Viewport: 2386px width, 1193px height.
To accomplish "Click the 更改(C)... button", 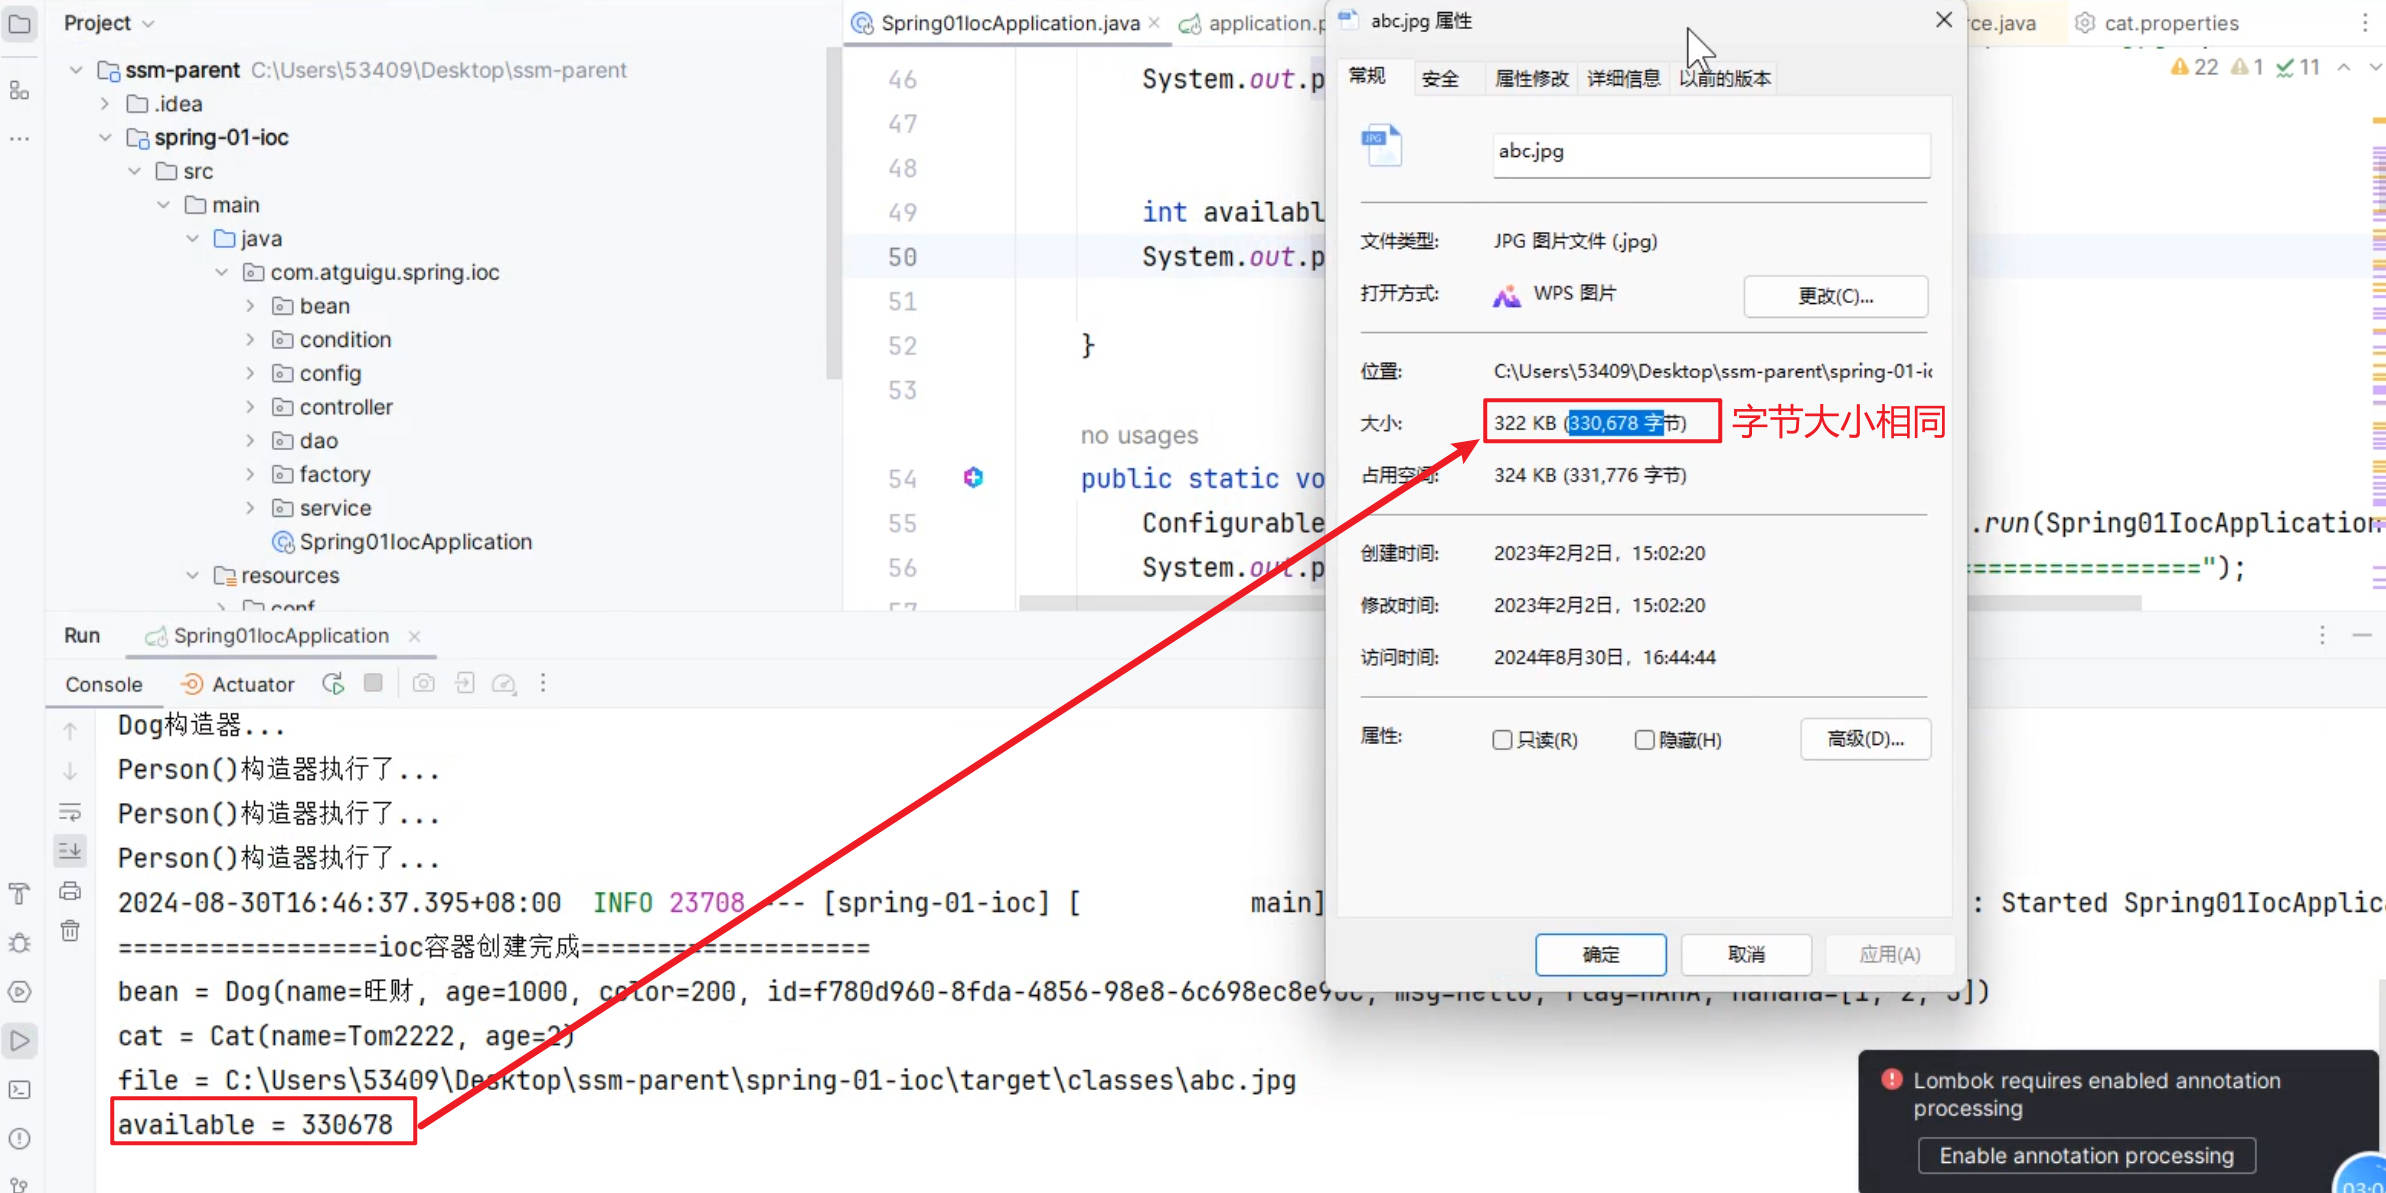I will click(x=1835, y=296).
